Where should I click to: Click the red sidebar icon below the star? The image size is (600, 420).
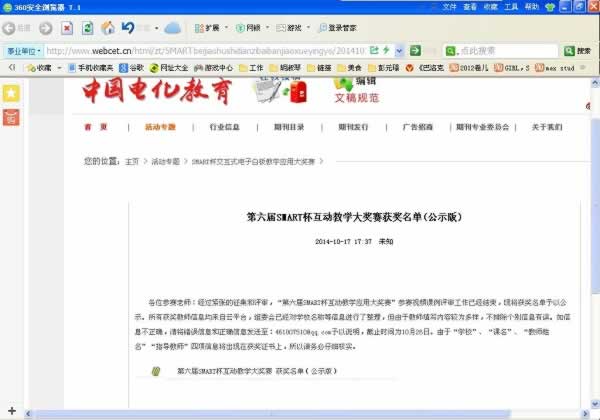tap(11, 117)
